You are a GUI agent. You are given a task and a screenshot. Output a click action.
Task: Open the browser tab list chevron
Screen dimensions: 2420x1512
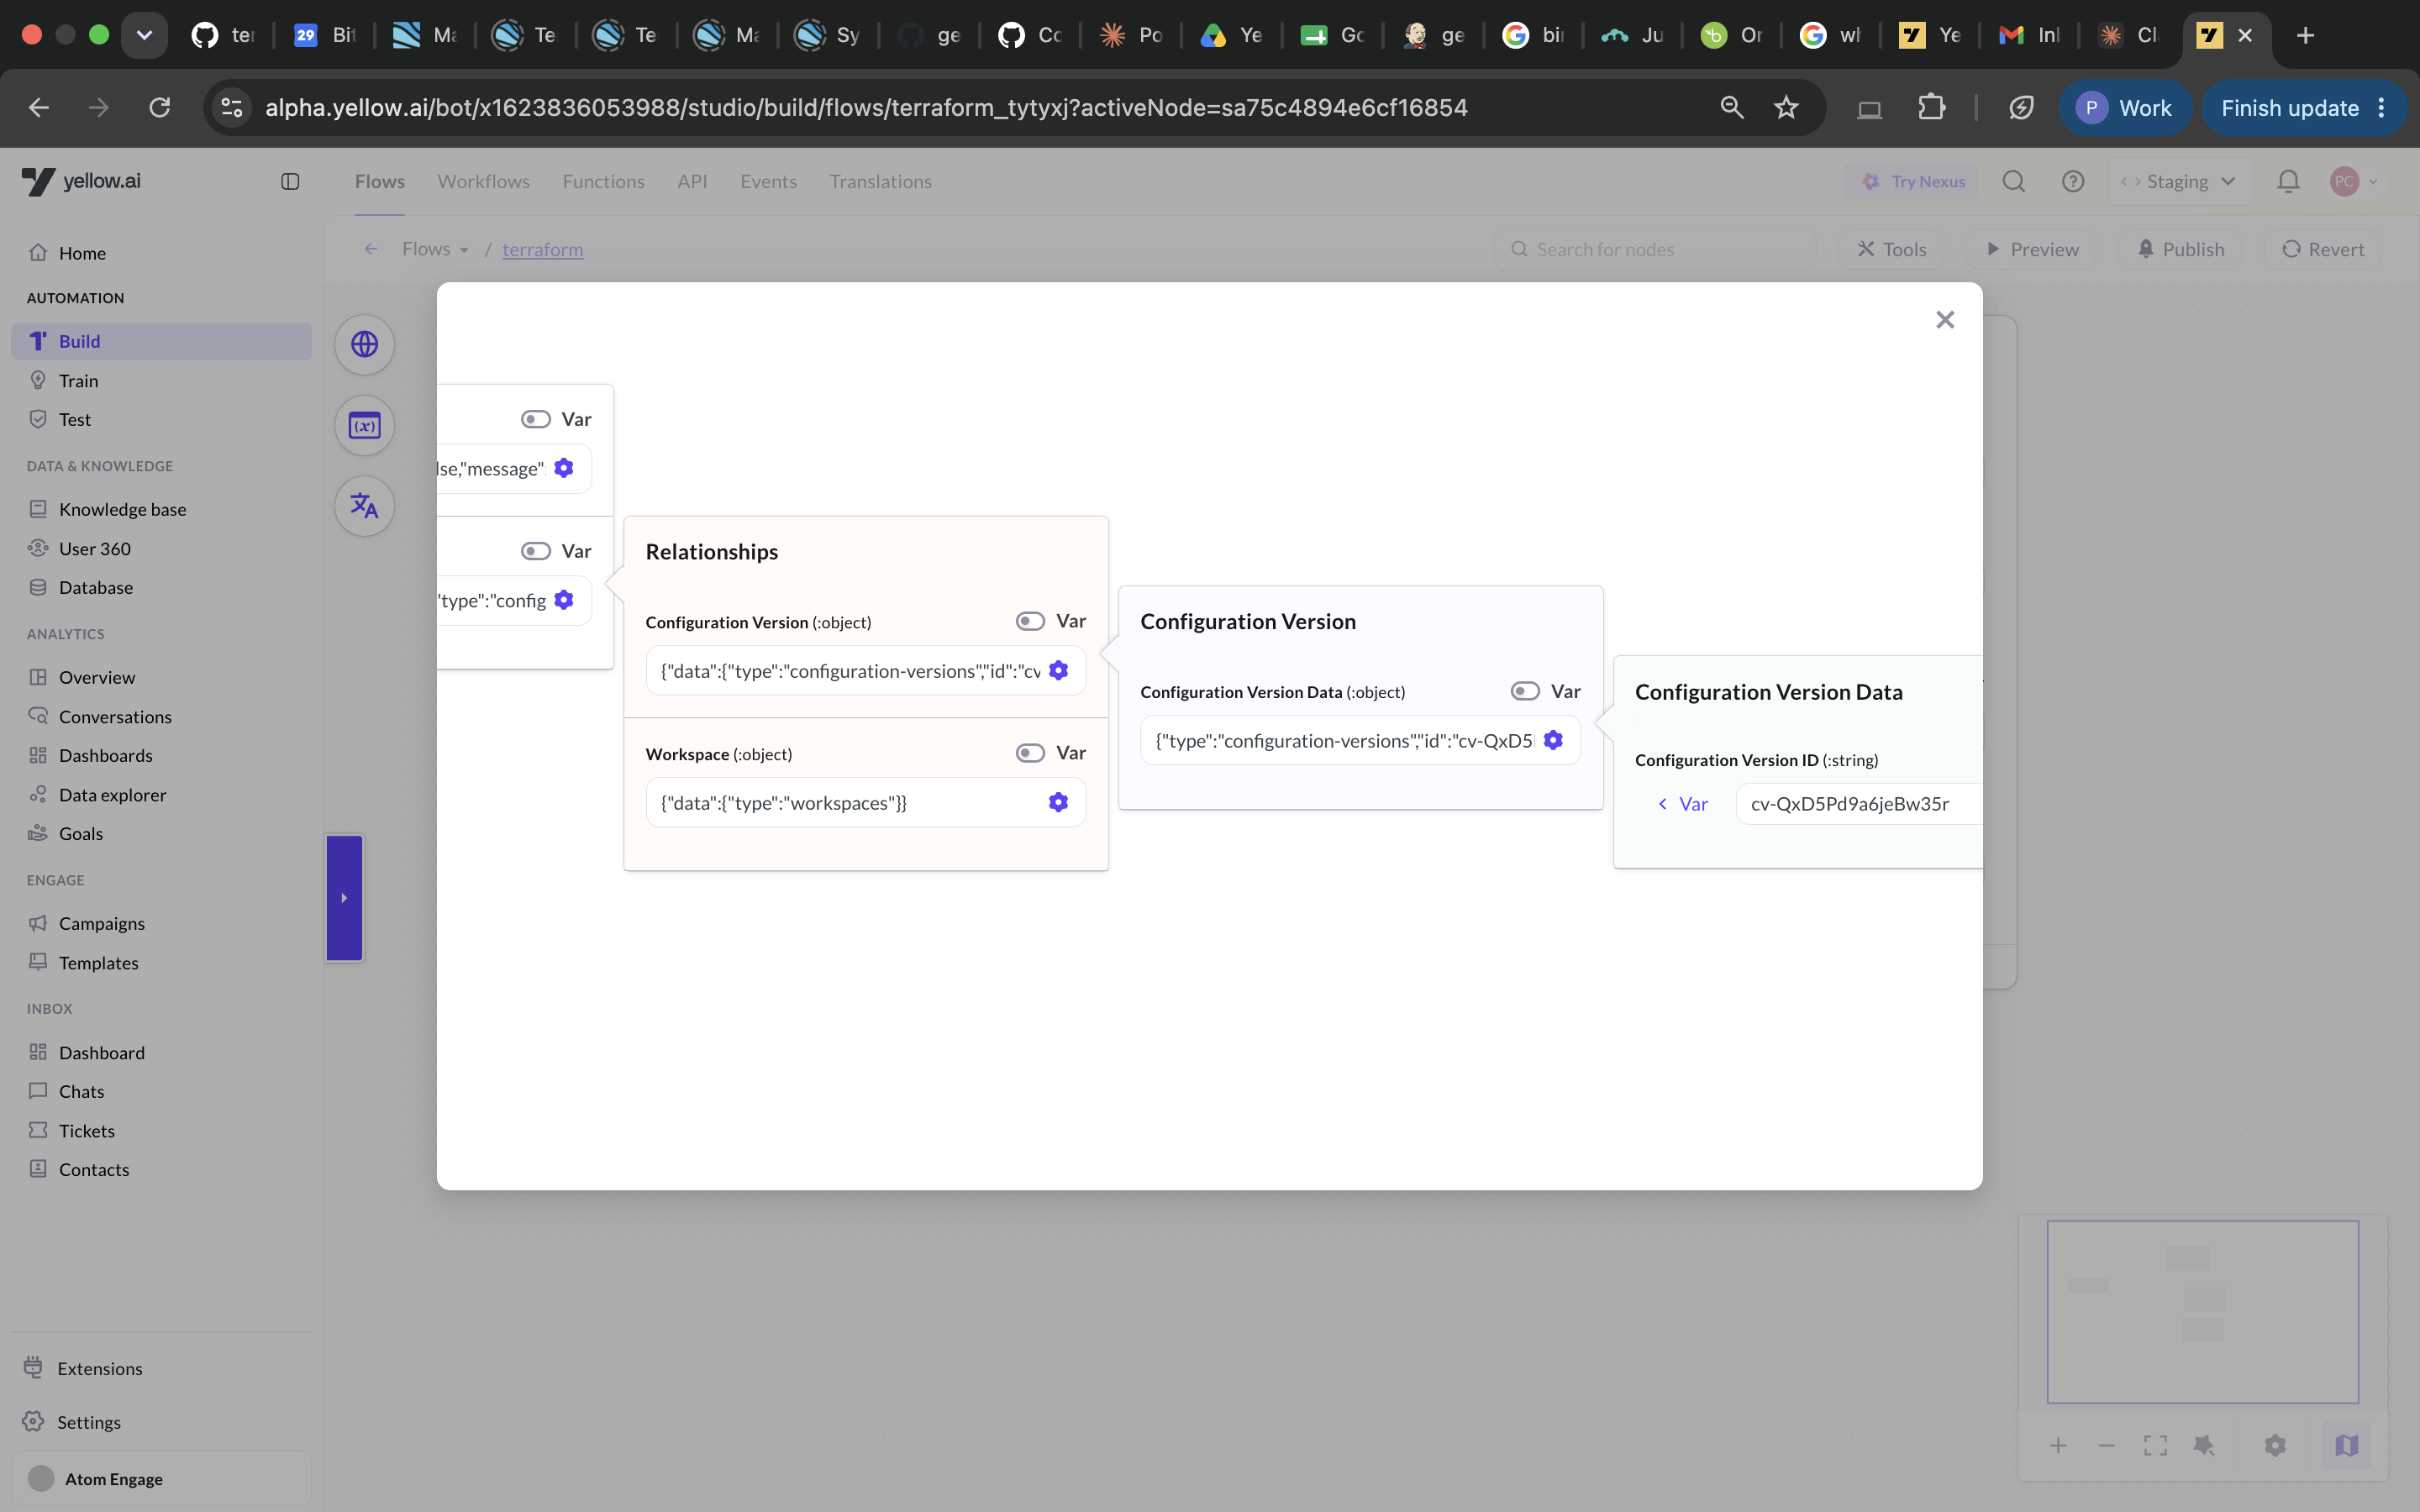pyautogui.click(x=144, y=35)
